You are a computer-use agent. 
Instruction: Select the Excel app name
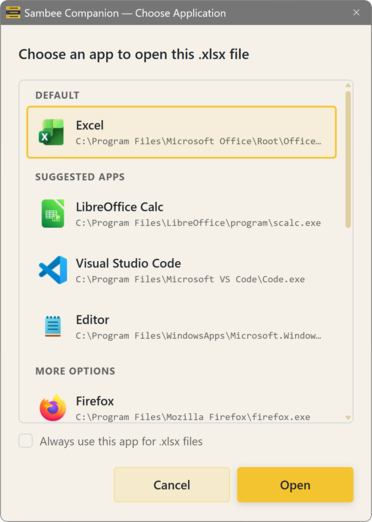click(90, 125)
